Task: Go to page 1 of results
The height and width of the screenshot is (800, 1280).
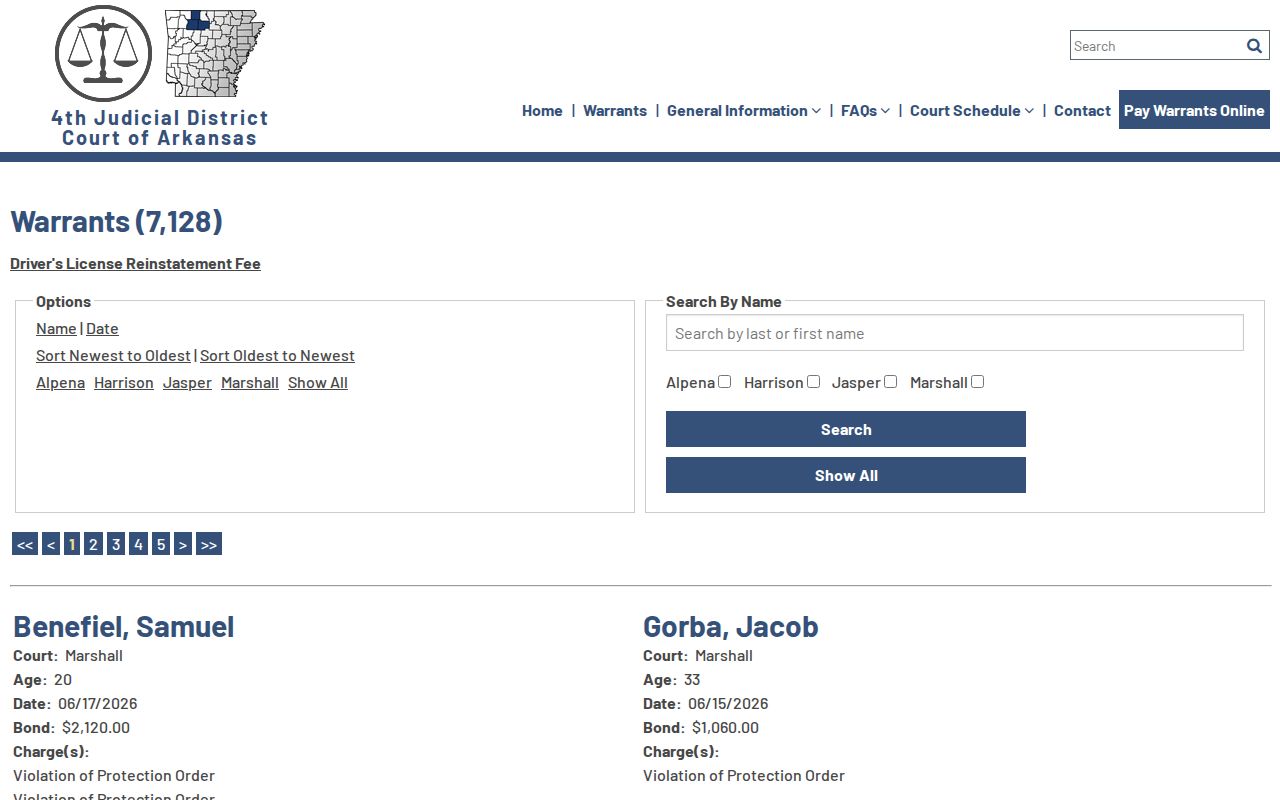Action: click(72, 544)
